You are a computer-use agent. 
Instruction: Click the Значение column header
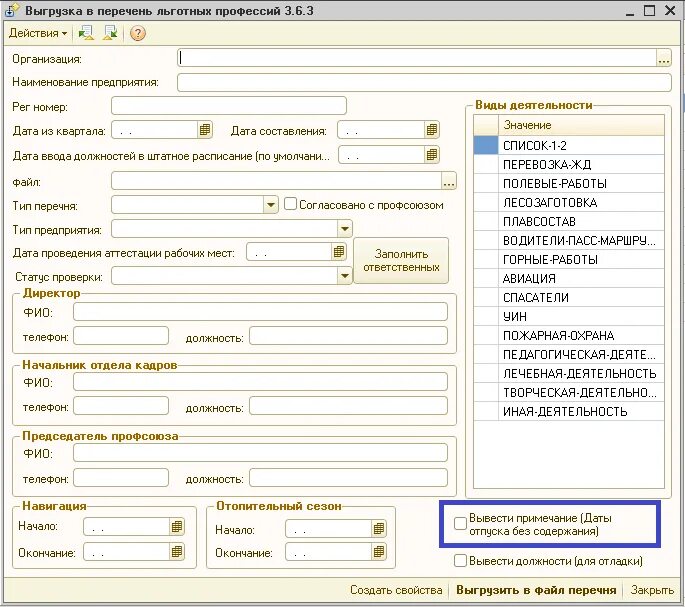click(x=581, y=125)
